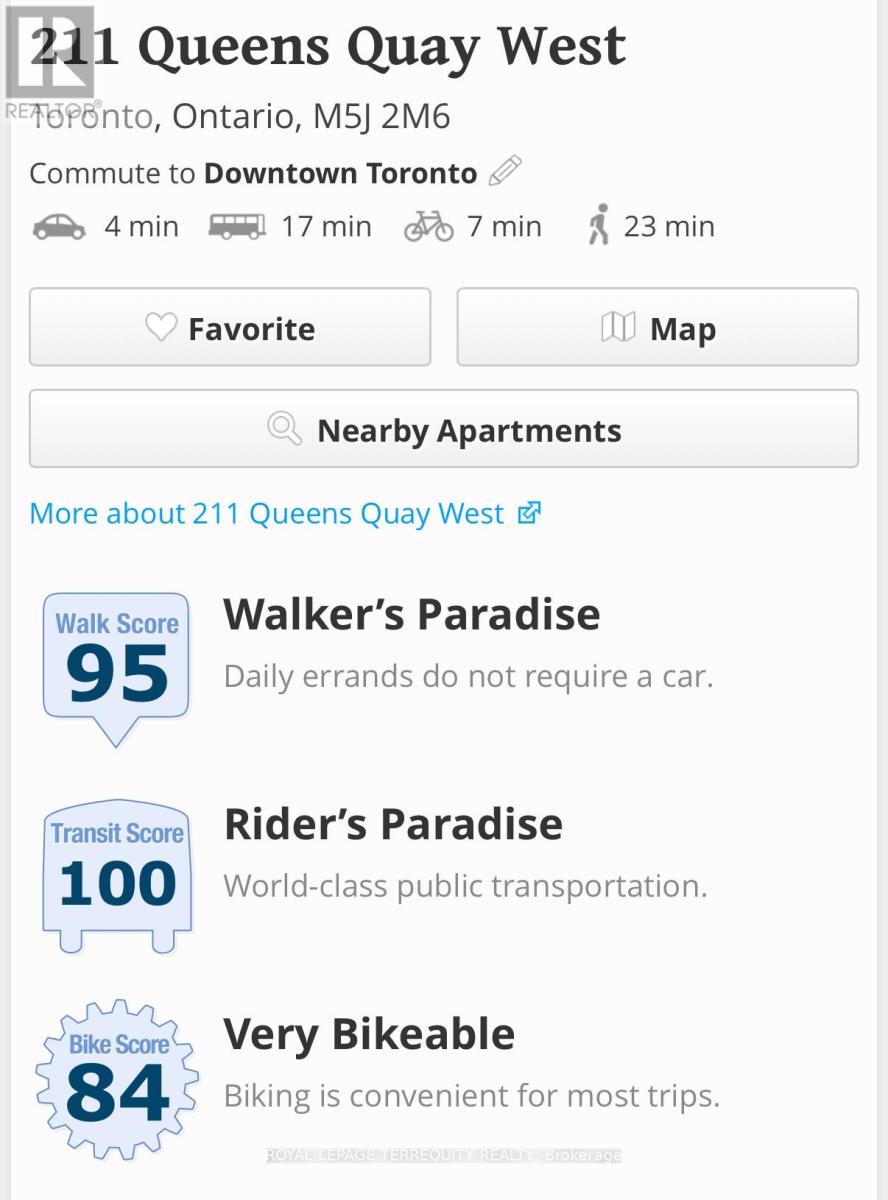Search Nearby Apartments button
Screen dimensions: 888x1200
444,430
